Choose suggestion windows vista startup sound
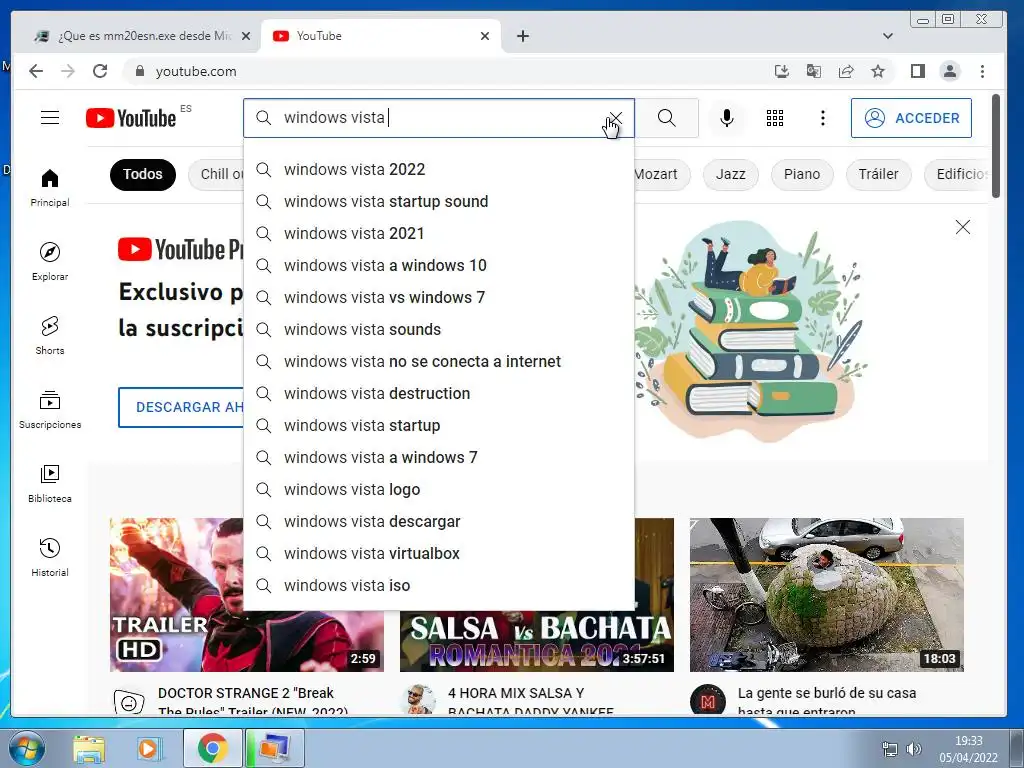 (439, 202)
